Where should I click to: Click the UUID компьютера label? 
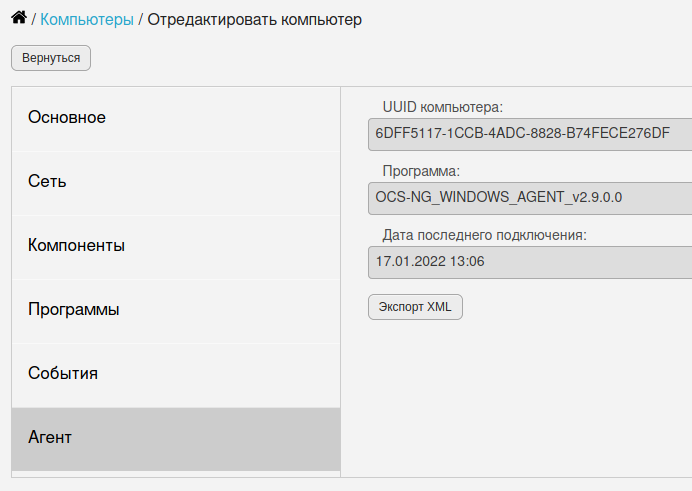443,107
